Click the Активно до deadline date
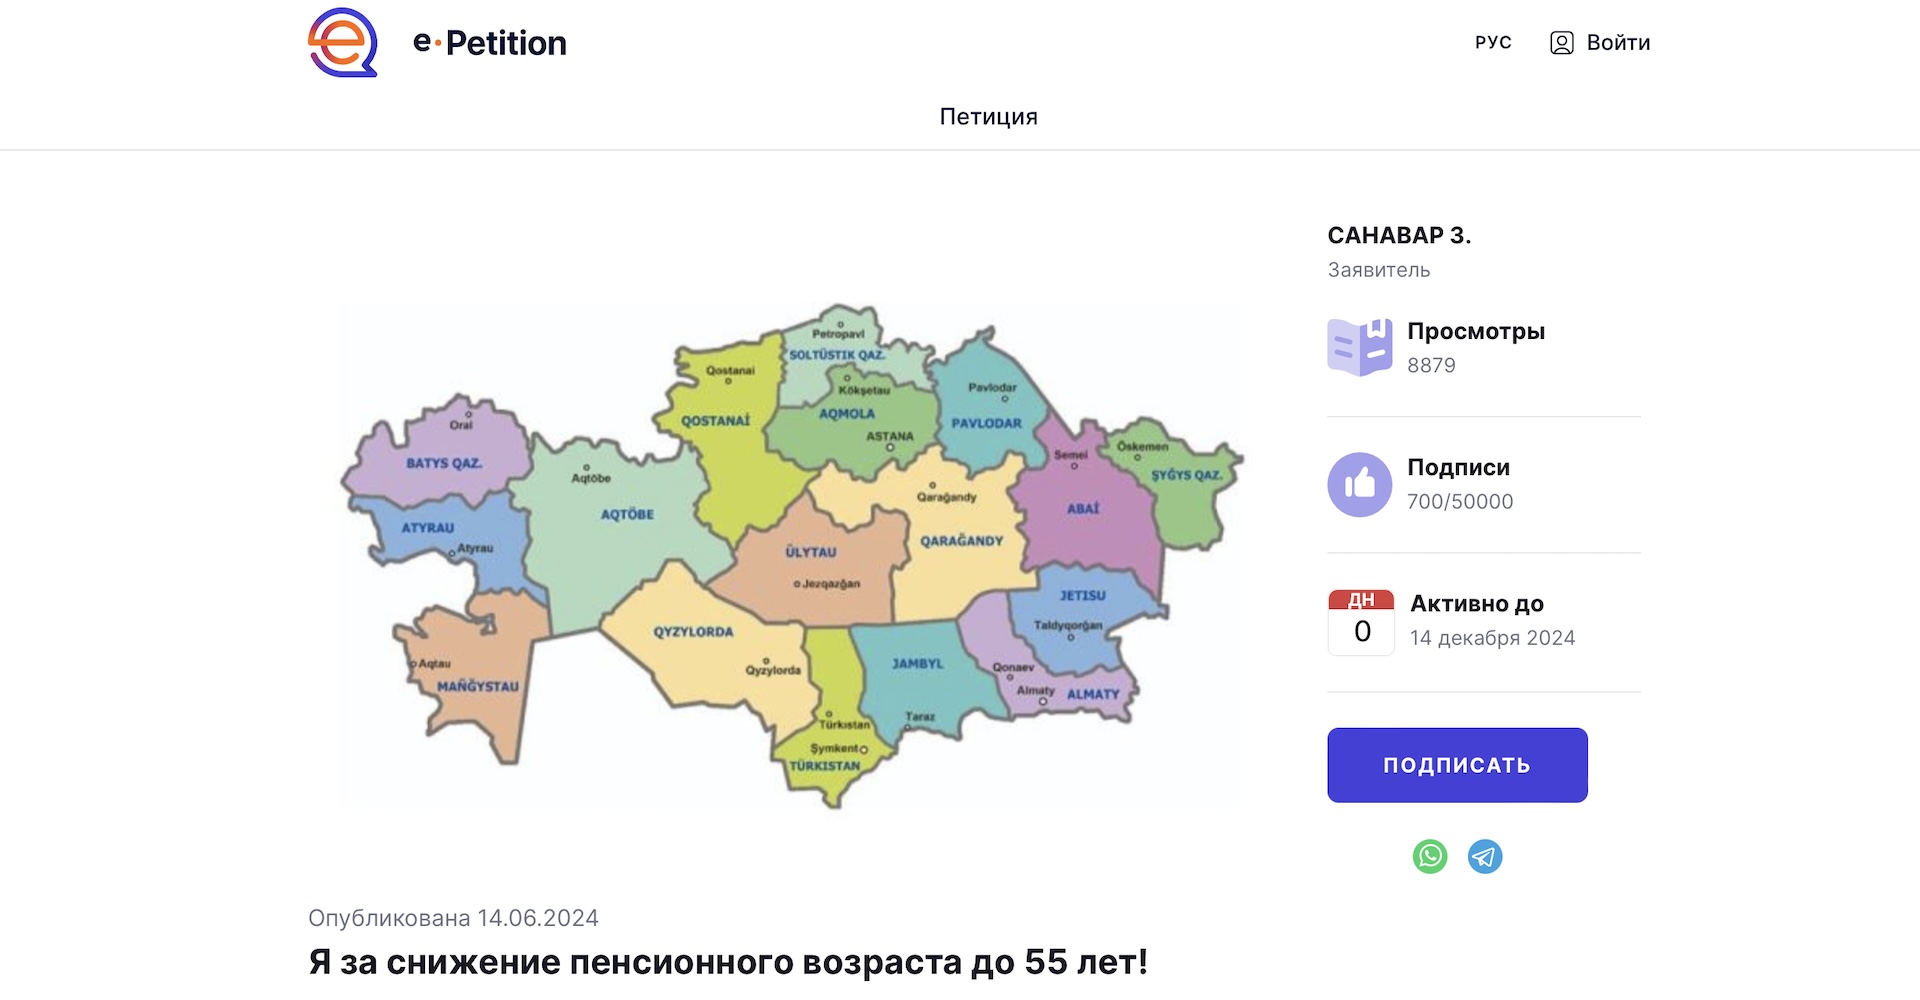 [x=1491, y=637]
